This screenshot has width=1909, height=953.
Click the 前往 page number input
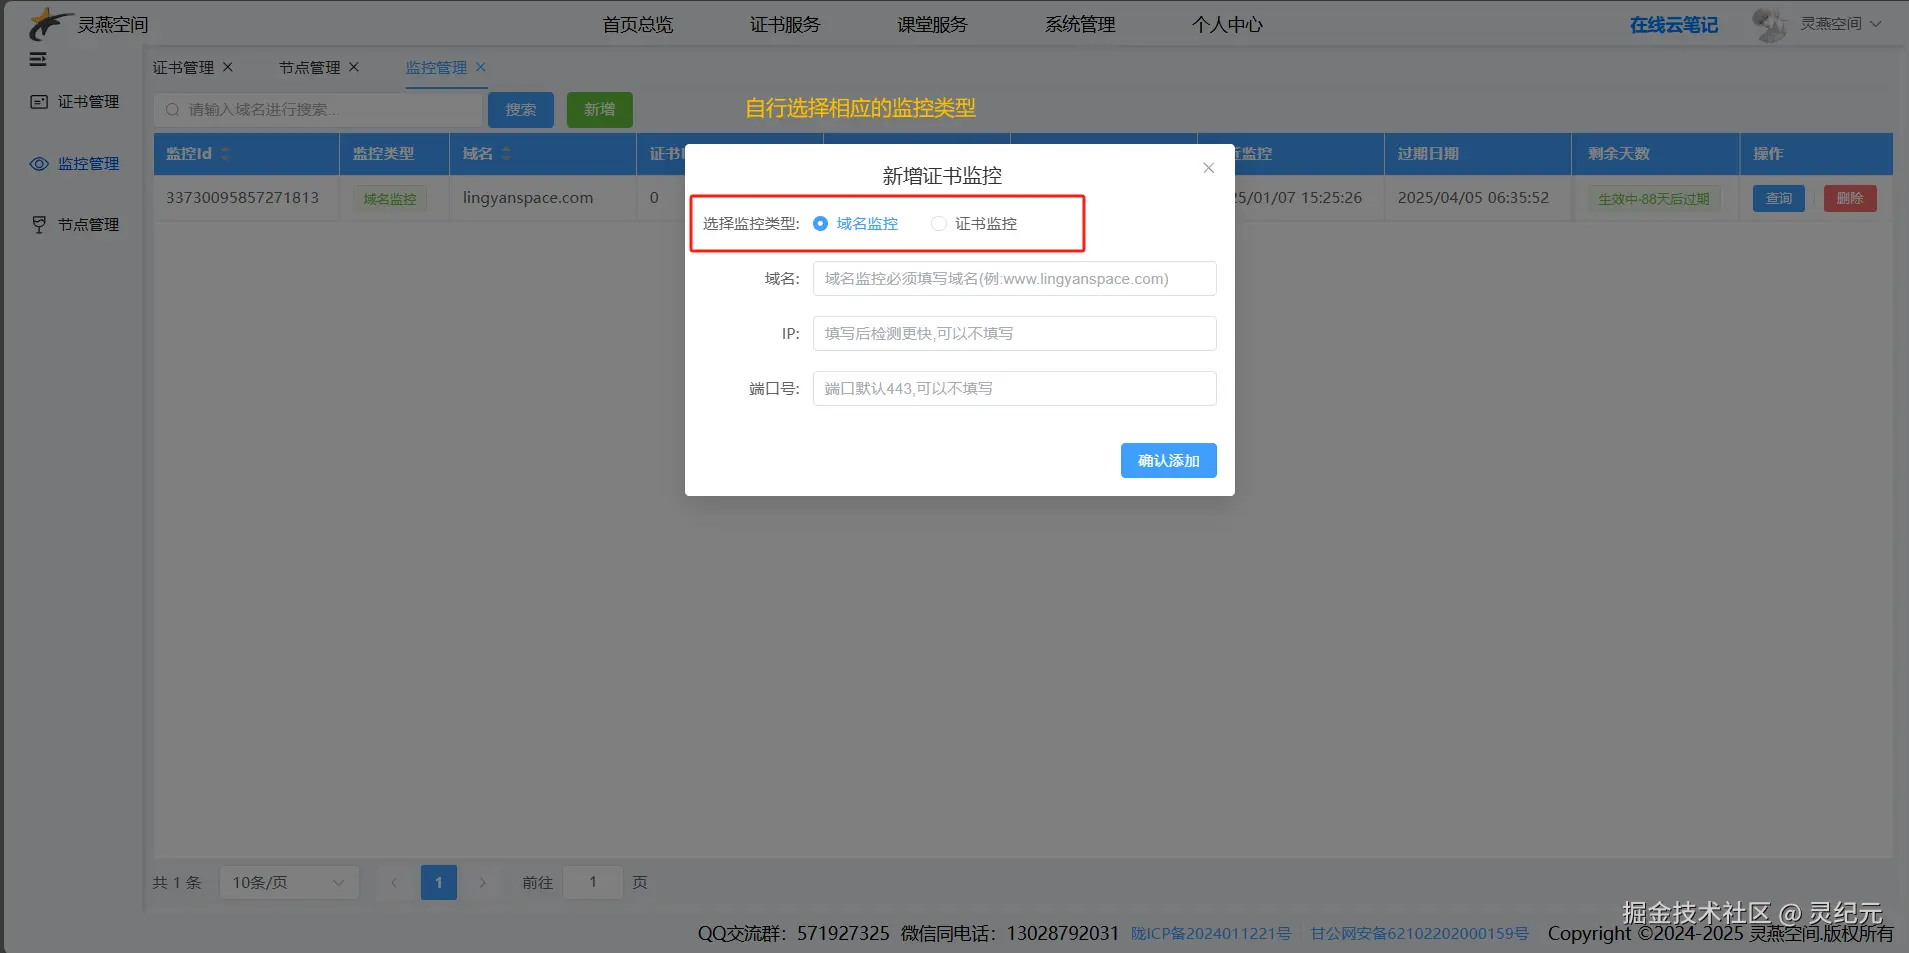pos(593,883)
